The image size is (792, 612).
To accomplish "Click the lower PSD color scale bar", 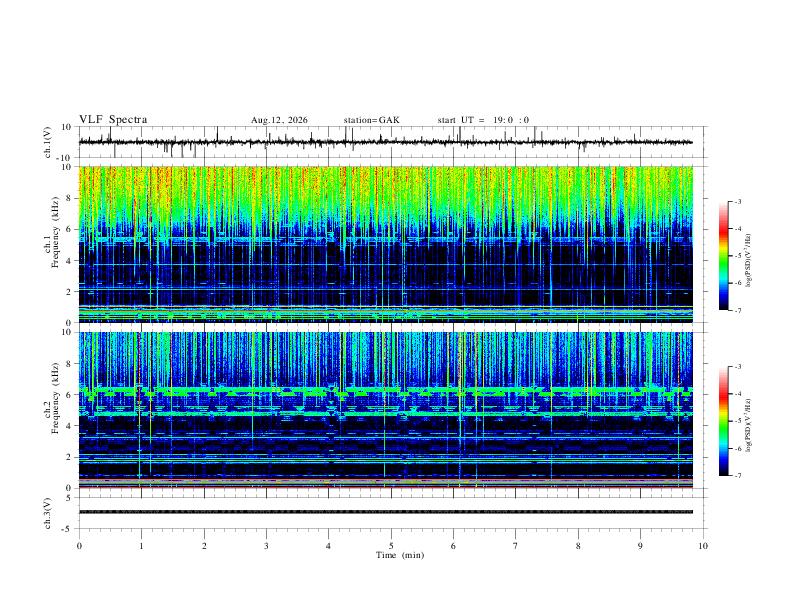I will pos(724,421).
